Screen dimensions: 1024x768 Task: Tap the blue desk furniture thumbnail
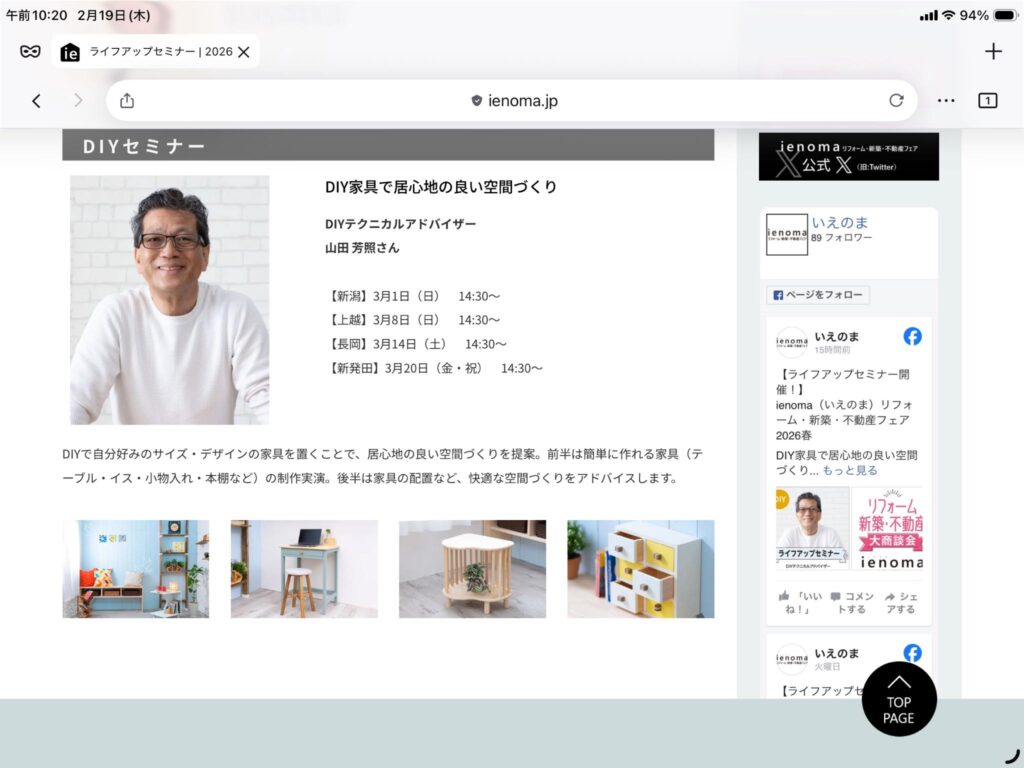[304, 569]
